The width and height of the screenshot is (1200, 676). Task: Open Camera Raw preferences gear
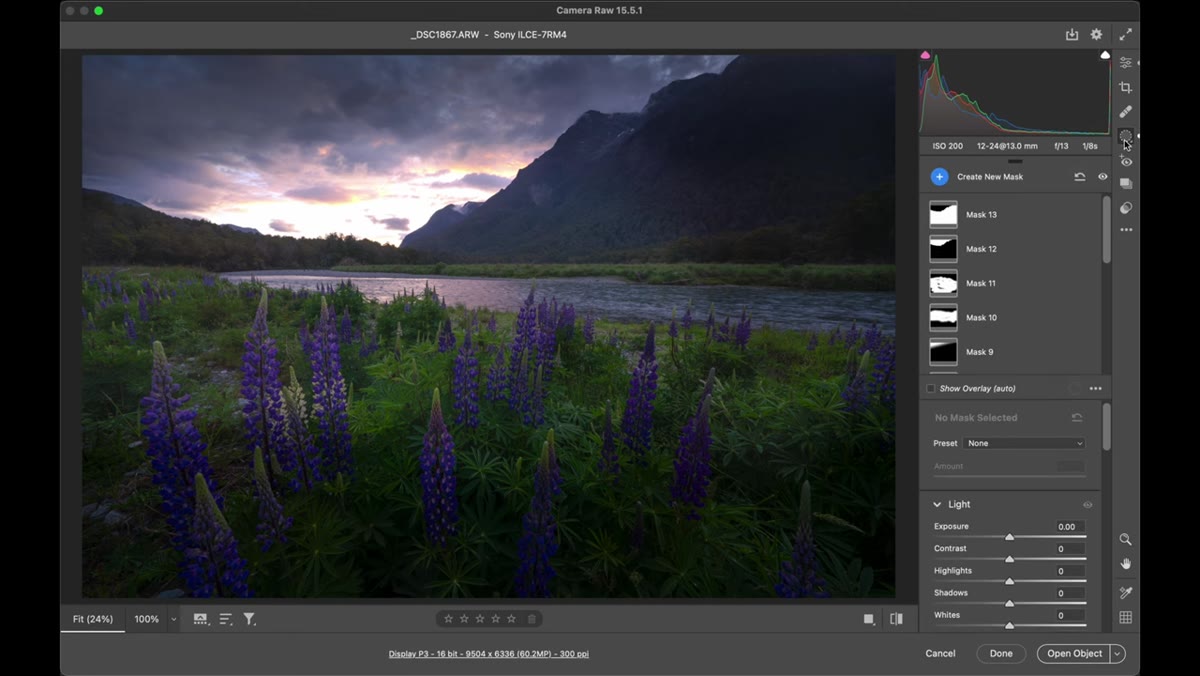(1096, 34)
